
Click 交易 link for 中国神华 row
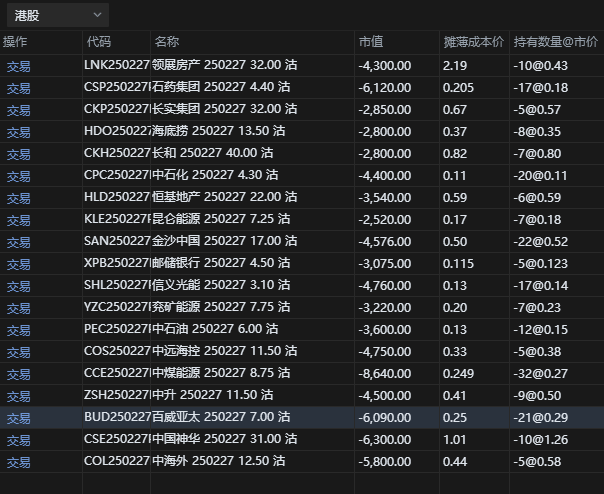tap(18, 440)
